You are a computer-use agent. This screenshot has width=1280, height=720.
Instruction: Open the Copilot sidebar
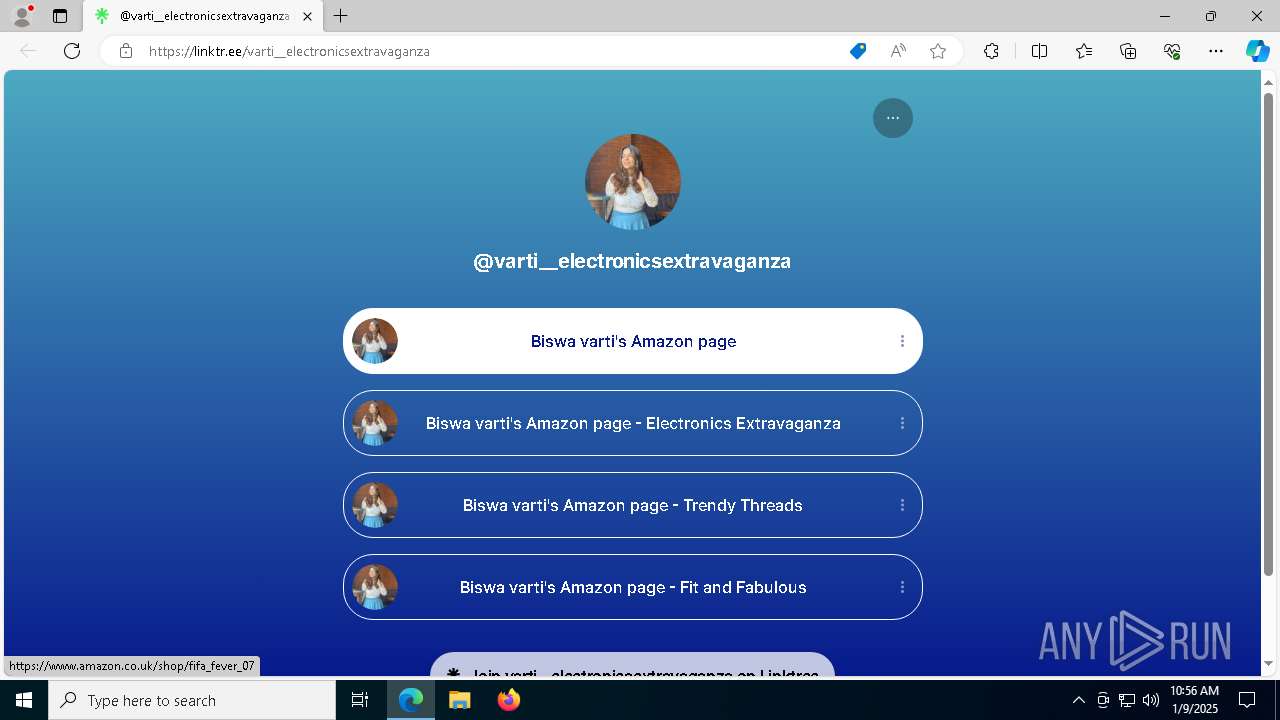pos(1257,51)
